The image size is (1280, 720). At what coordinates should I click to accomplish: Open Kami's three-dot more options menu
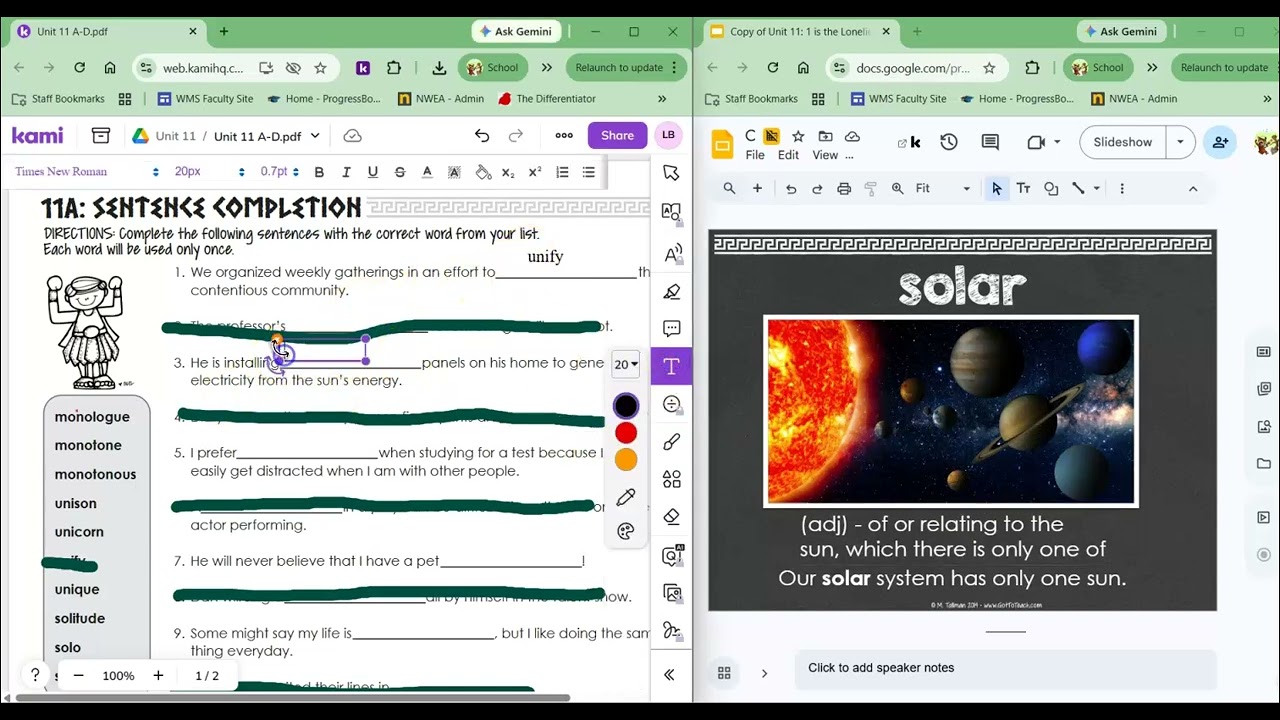[x=564, y=136]
